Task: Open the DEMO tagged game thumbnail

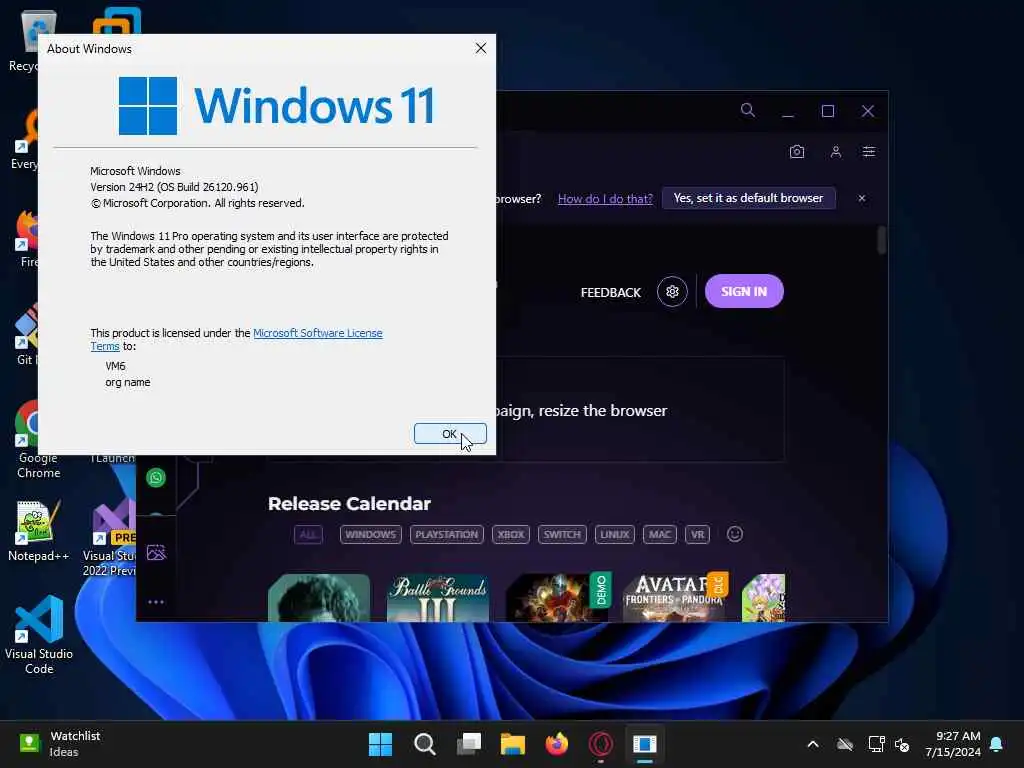Action: [x=556, y=598]
